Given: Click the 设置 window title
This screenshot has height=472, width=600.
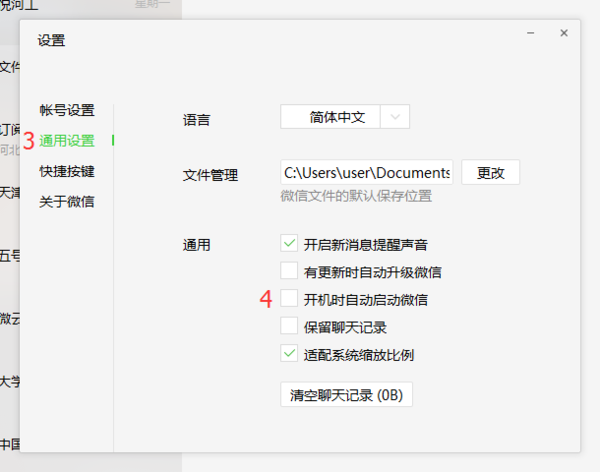Looking at the screenshot, I should (51, 40).
